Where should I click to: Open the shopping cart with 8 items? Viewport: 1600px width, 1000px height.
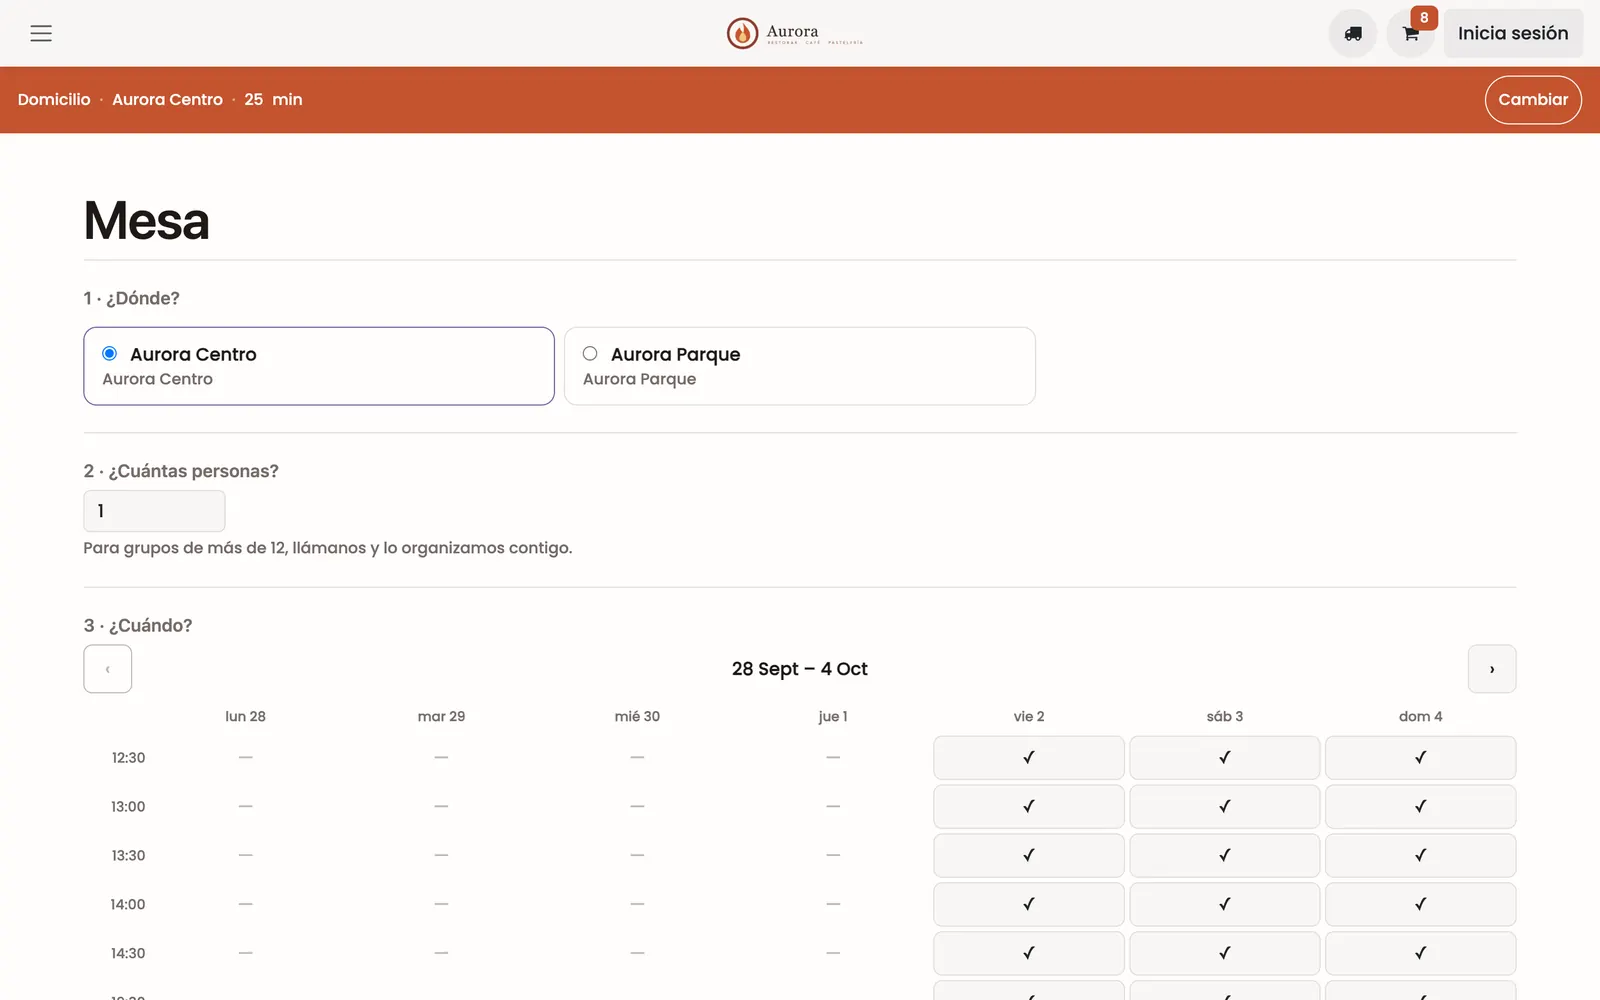(x=1411, y=33)
